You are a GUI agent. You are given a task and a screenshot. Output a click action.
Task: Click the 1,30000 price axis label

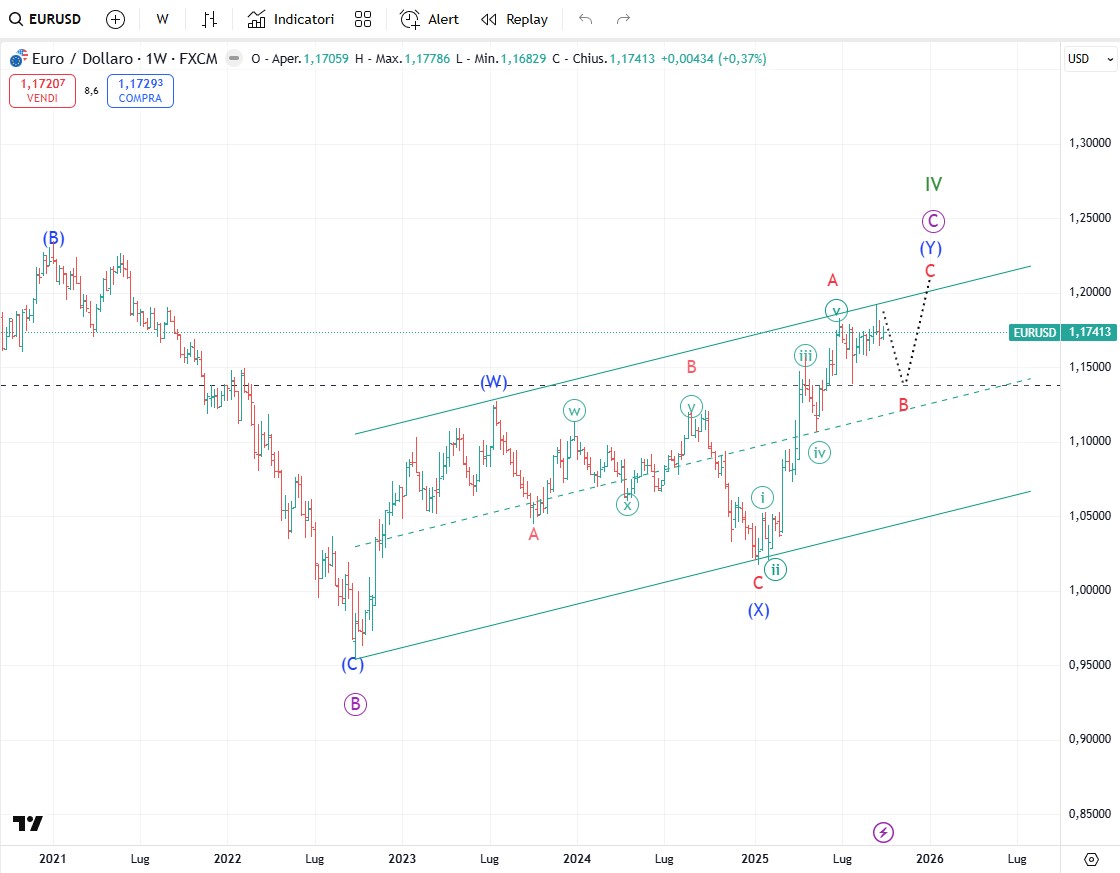(x=1089, y=143)
